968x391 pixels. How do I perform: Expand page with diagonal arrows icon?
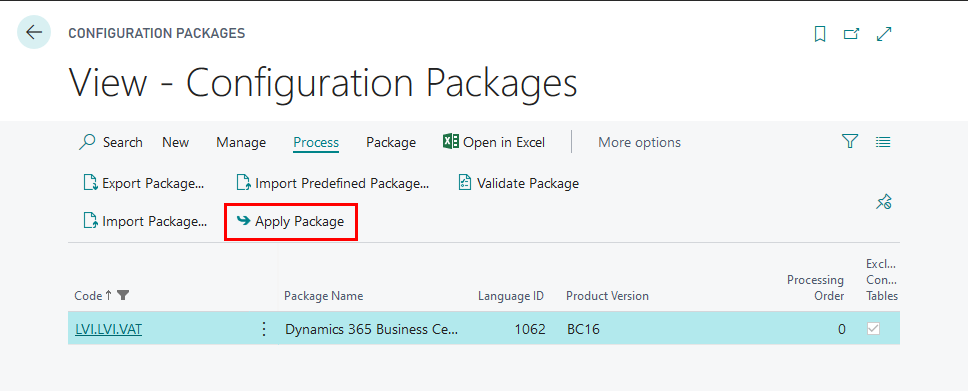click(884, 34)
